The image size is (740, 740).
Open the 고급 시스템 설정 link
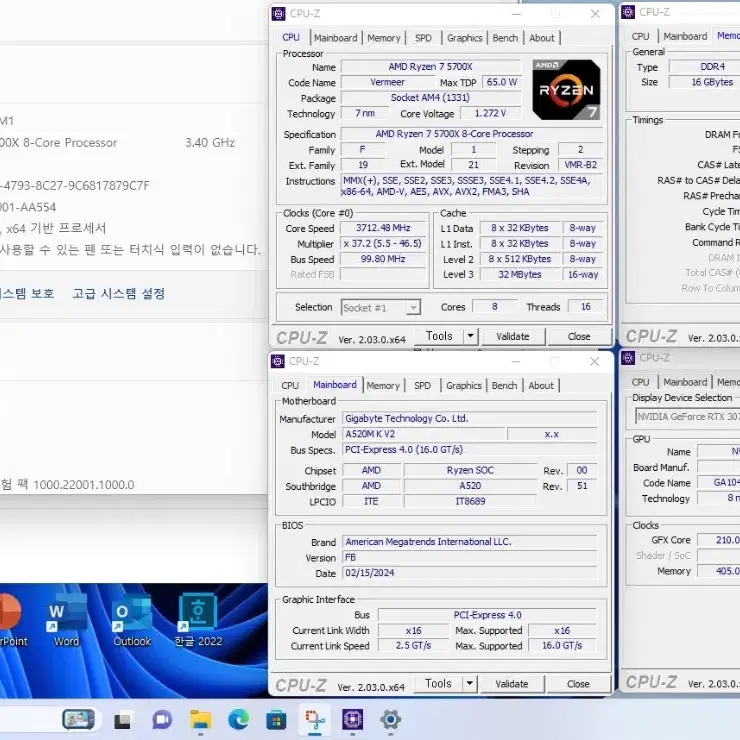tap(118, 294)
